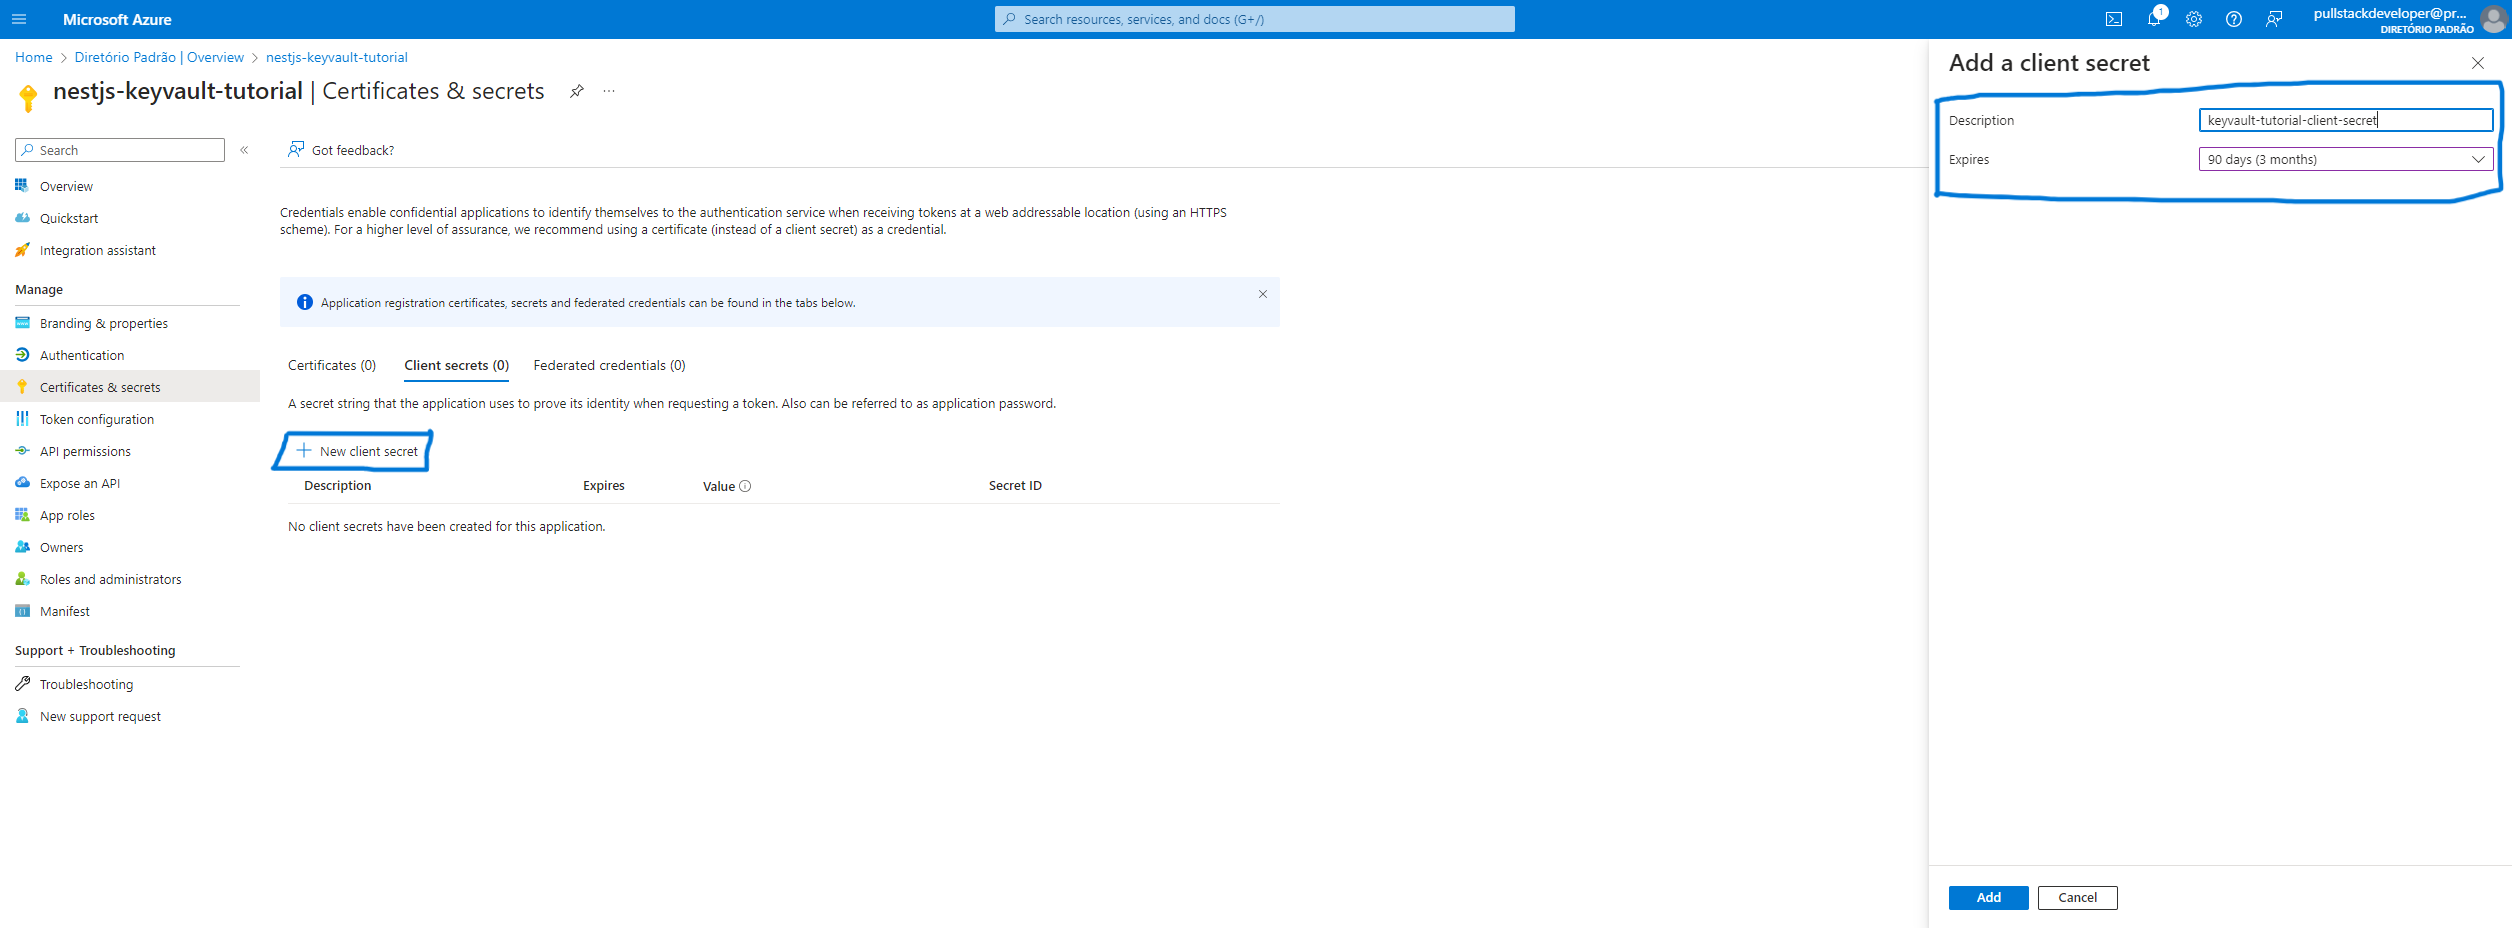Screen dimensions: 2512x928
Task: Click the Manifest icon
Action: click(22, 611)
